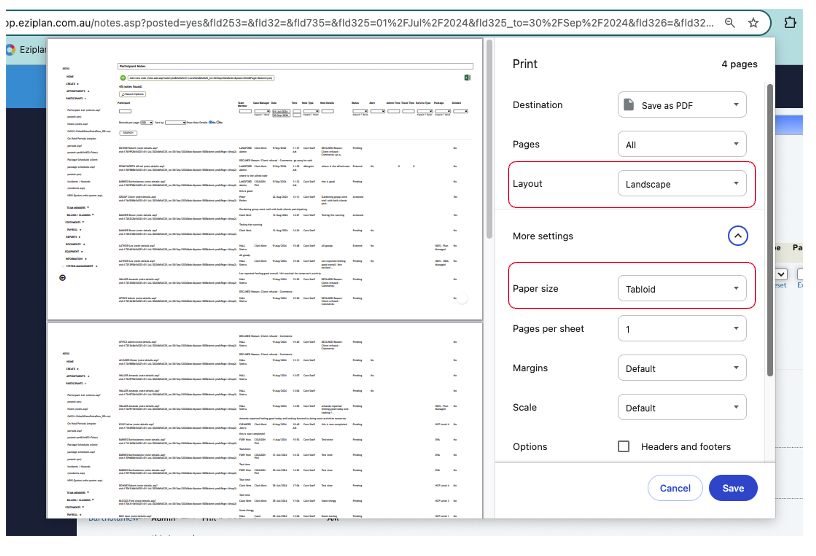
Task: Click the zoom magnifier icon in address bar
Action: [x=733, y=22]
